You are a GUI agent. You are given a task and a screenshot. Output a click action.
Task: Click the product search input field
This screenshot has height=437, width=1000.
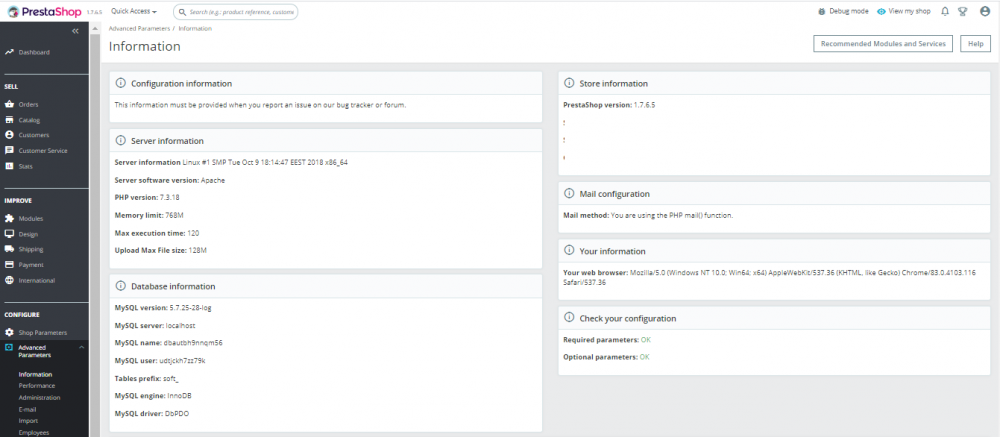pos(240,12)
